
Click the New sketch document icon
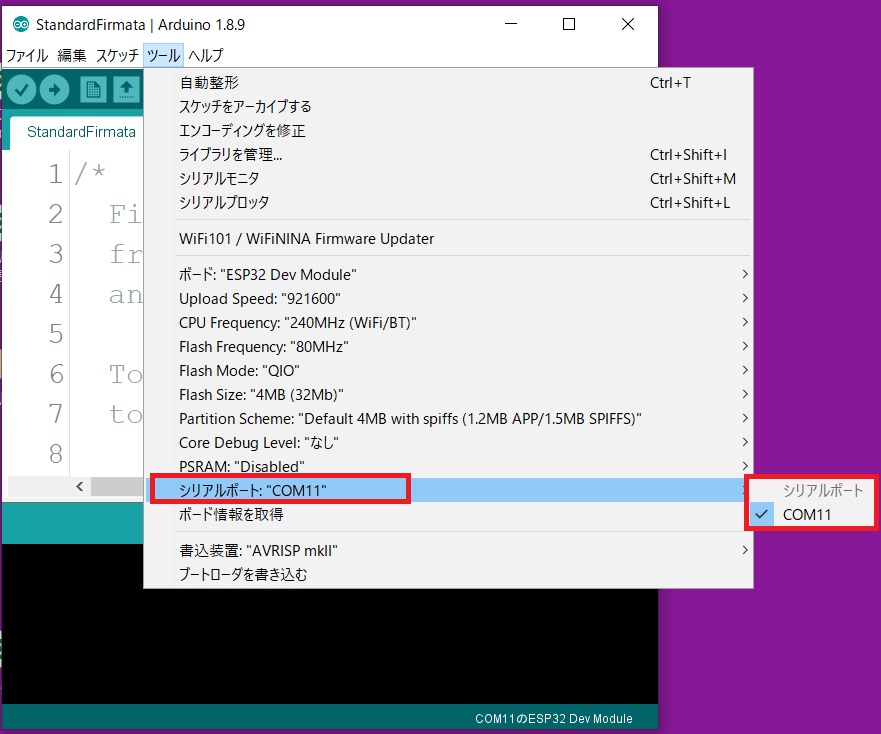(x=93, y=90)
